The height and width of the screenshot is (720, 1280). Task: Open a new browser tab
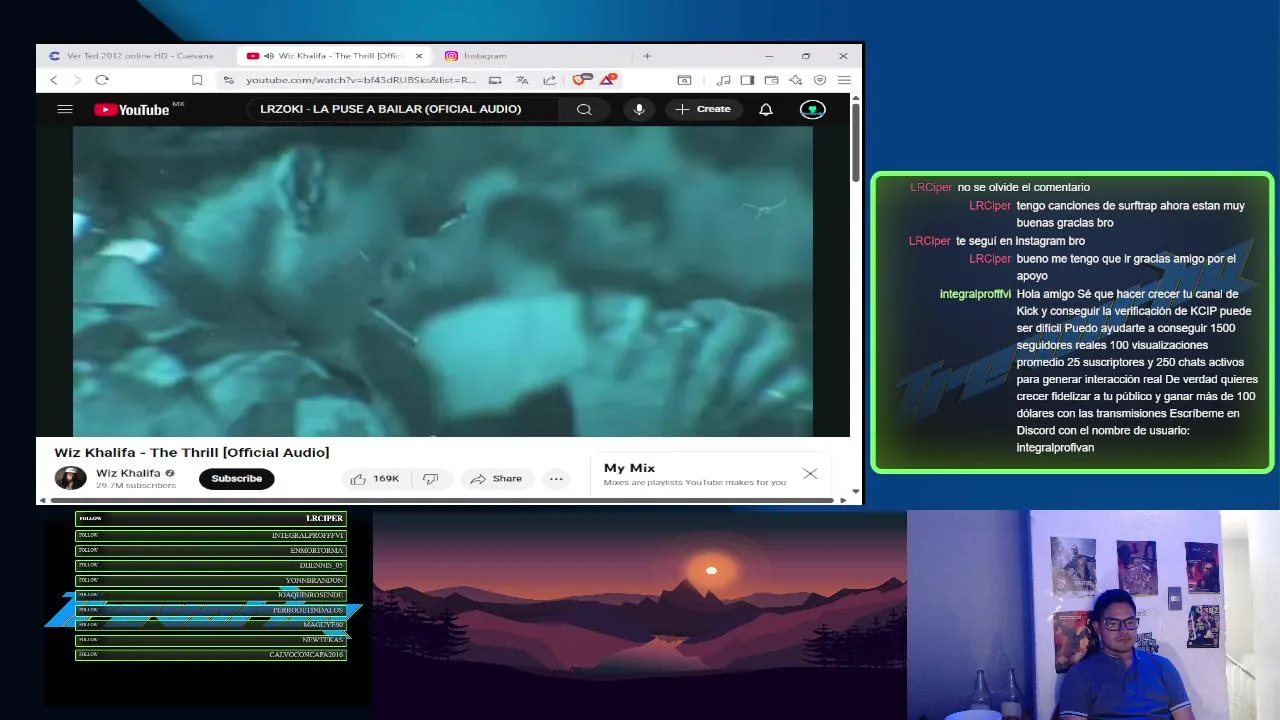[x=647, y=56]
